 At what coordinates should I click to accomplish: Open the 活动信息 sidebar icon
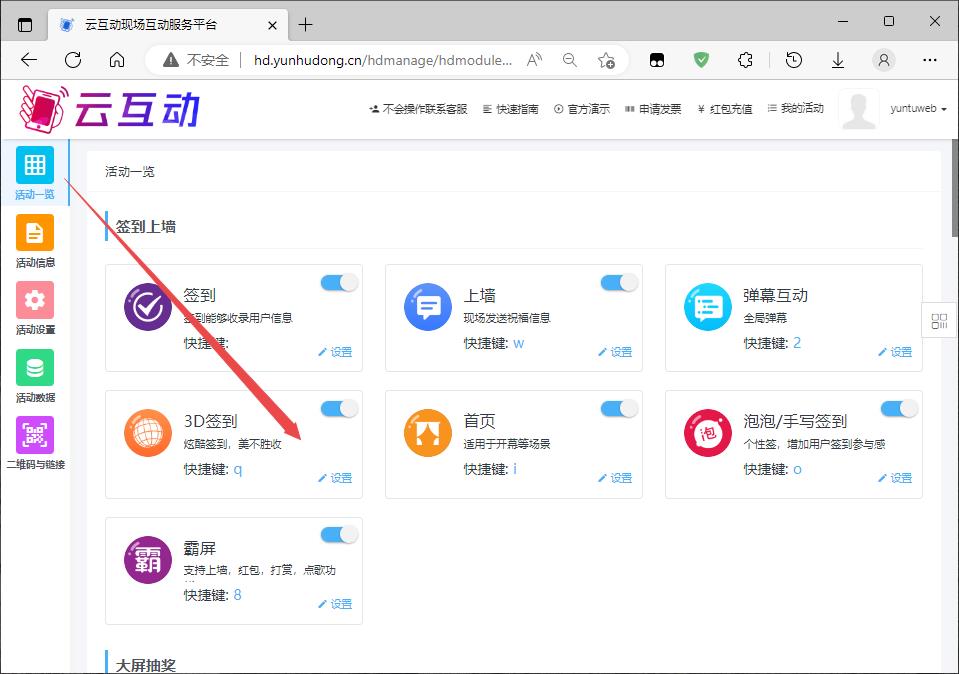click(35, 232)
